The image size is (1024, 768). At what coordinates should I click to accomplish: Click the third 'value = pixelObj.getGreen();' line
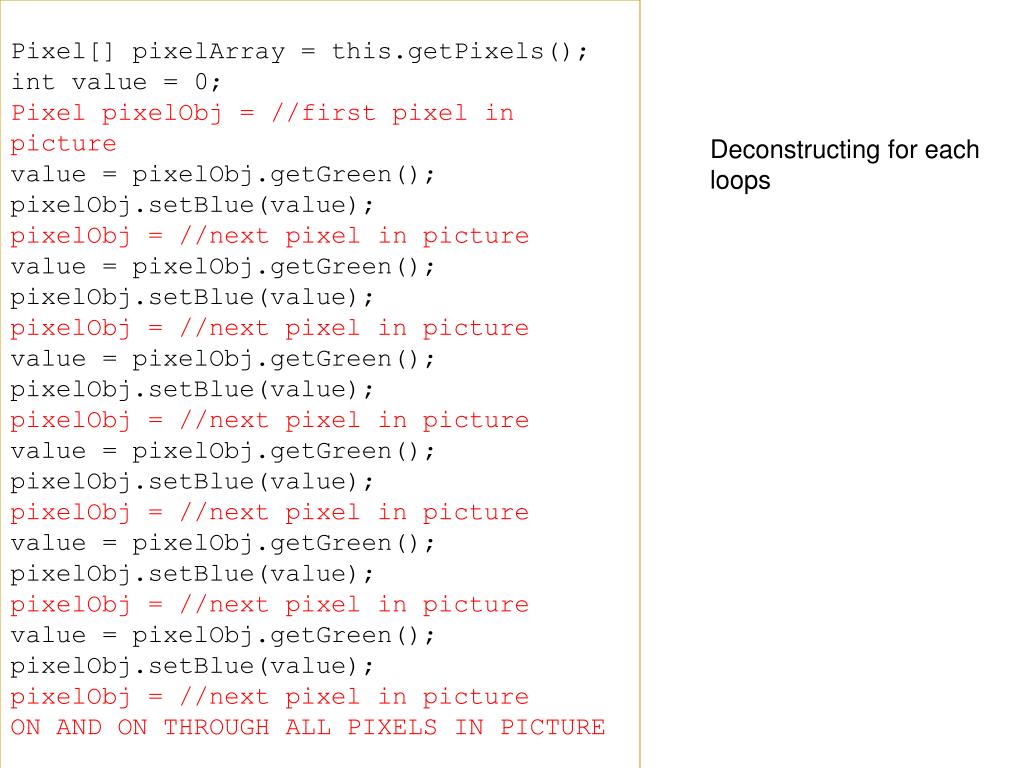point(222,359)
